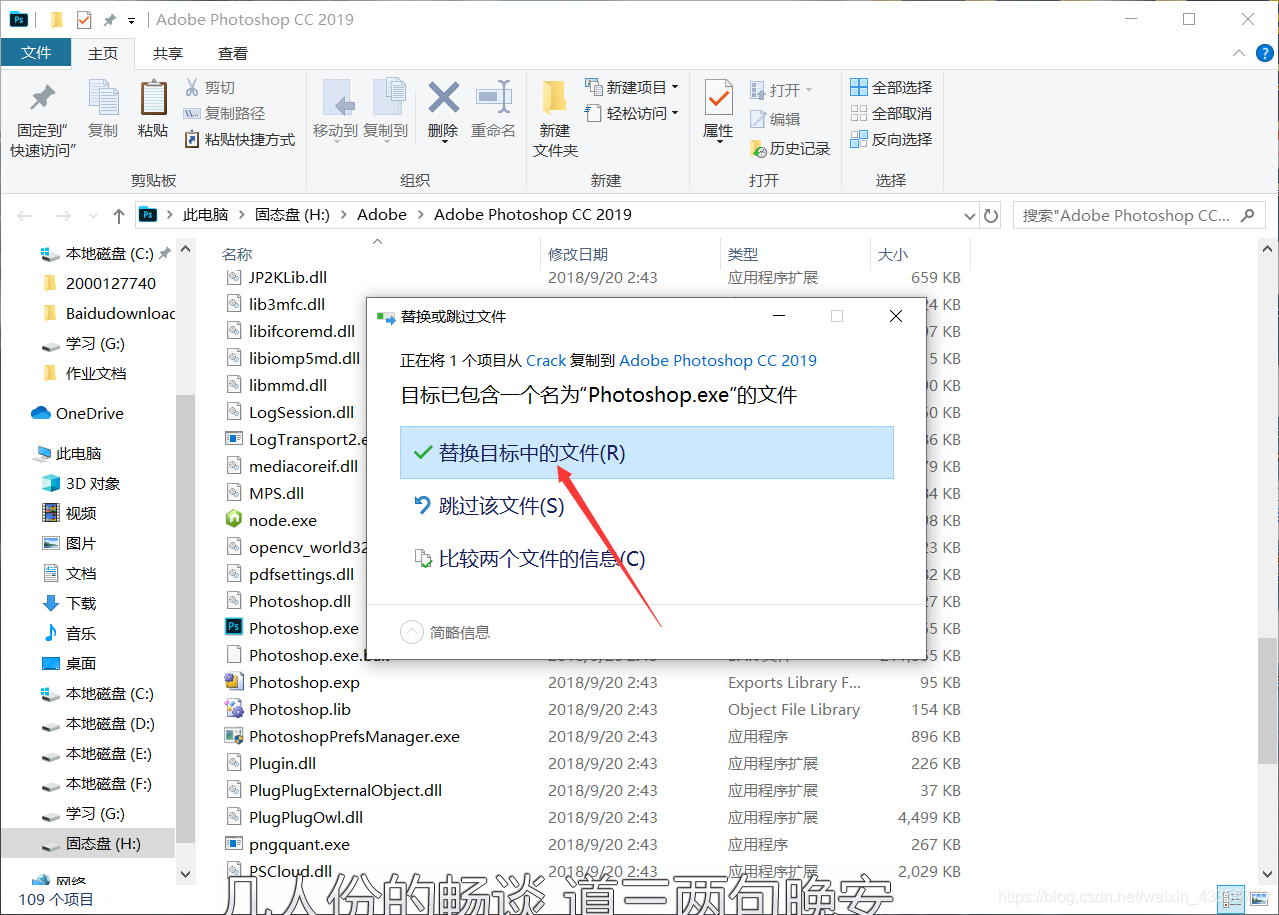This screenshot has height=915, width=1279.
Task: Click the Paste clipboard icon
Action: coord(153,98)
